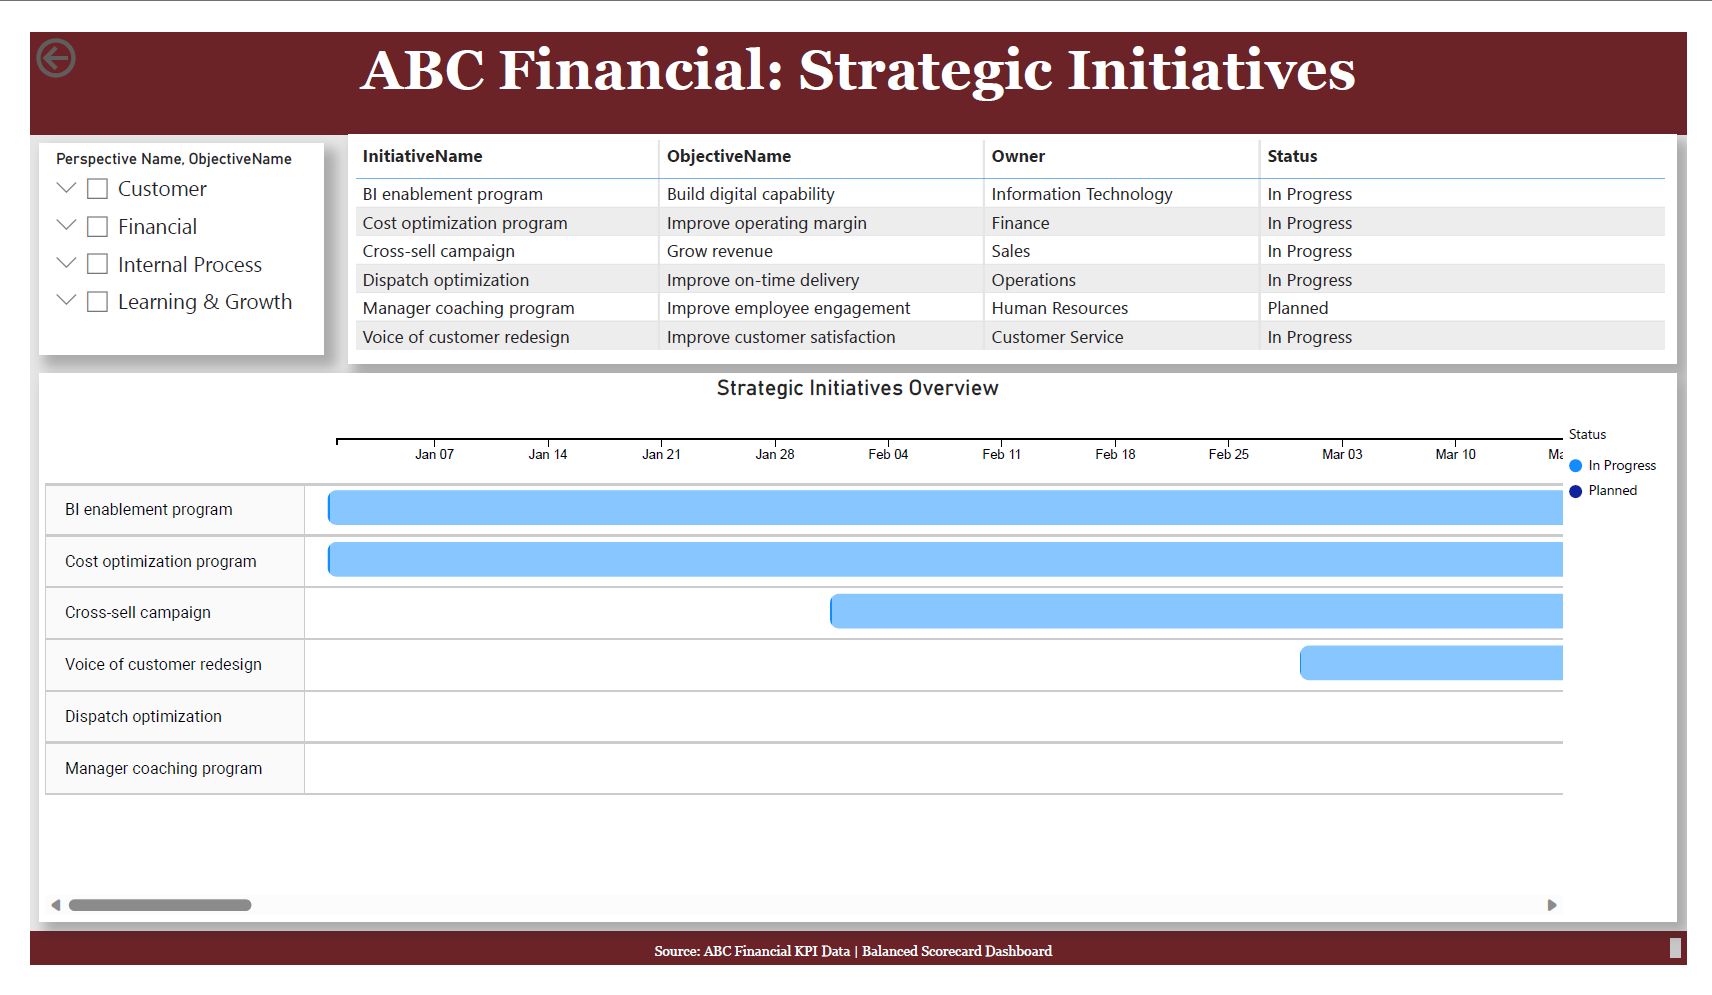Click the Feb 04 timeline date marker

pos(888,454)
